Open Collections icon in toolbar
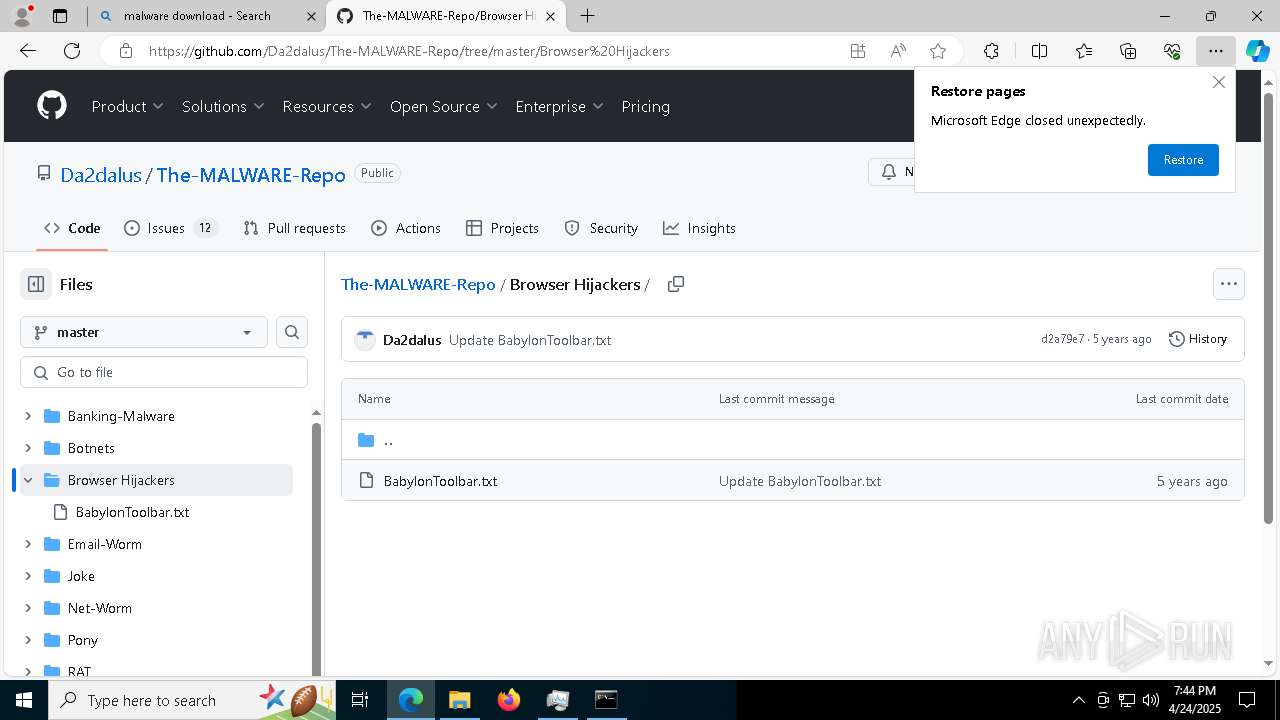Viewport: 1280px width, 720px height. click(1128, 51)
